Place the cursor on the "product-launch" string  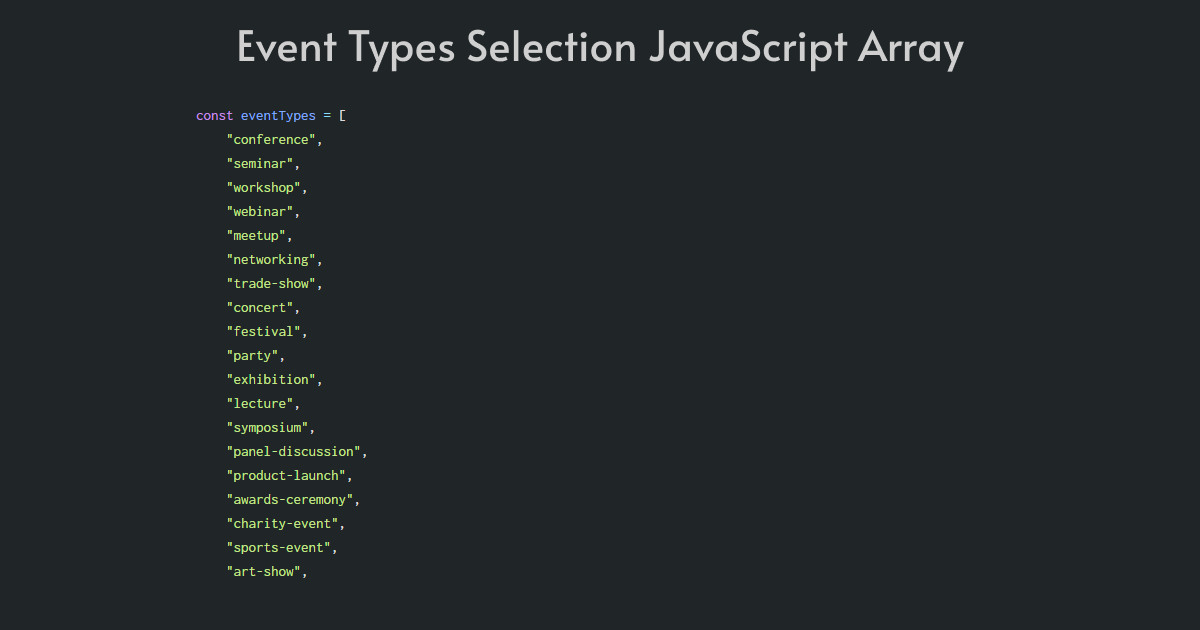point(286,476)
